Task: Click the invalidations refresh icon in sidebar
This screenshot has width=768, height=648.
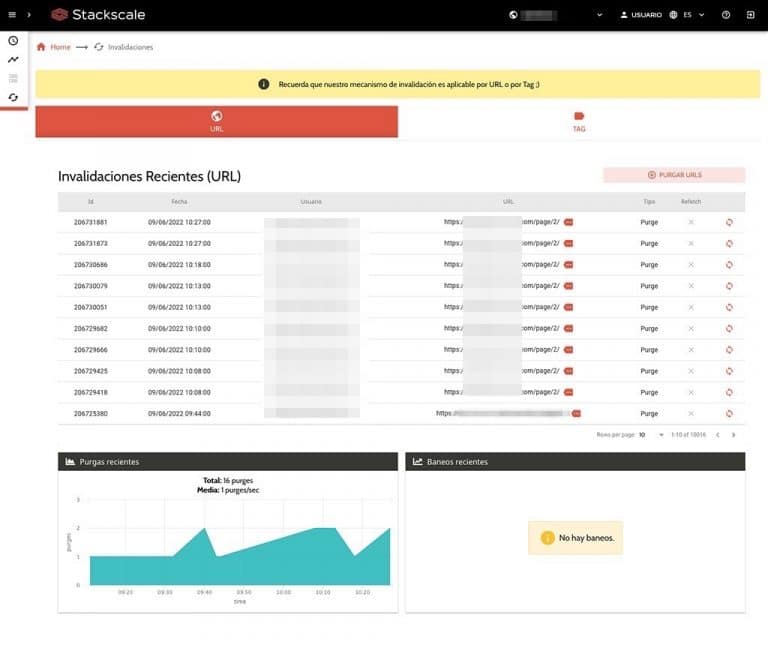Action: 13,97
